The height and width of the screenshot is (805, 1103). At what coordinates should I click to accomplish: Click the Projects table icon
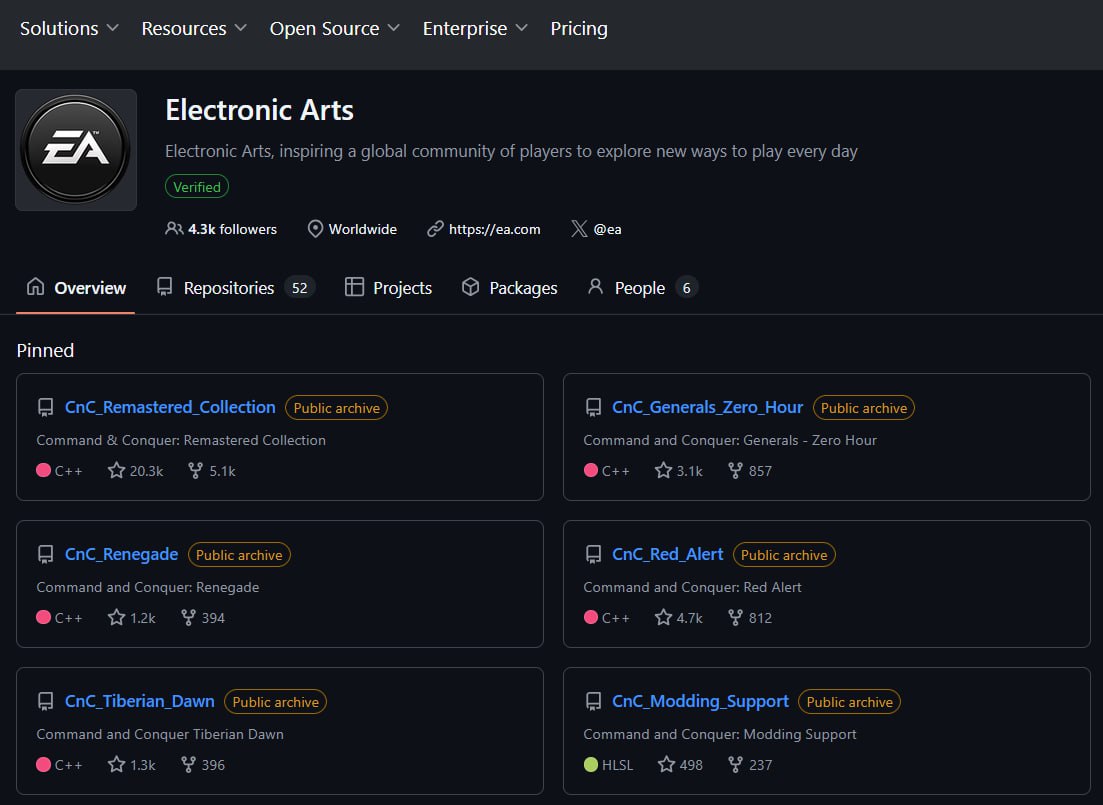(x=355, y=286)
